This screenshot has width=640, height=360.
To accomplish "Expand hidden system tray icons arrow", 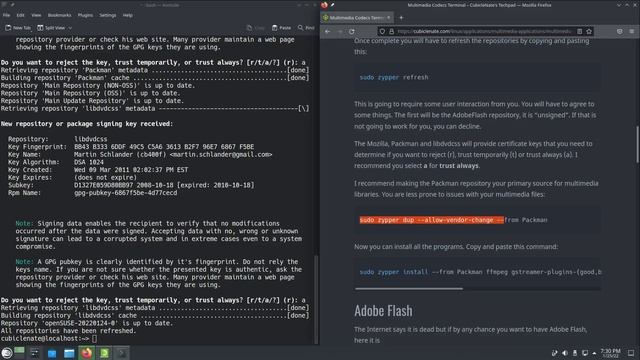I will (x=594, y=353).
